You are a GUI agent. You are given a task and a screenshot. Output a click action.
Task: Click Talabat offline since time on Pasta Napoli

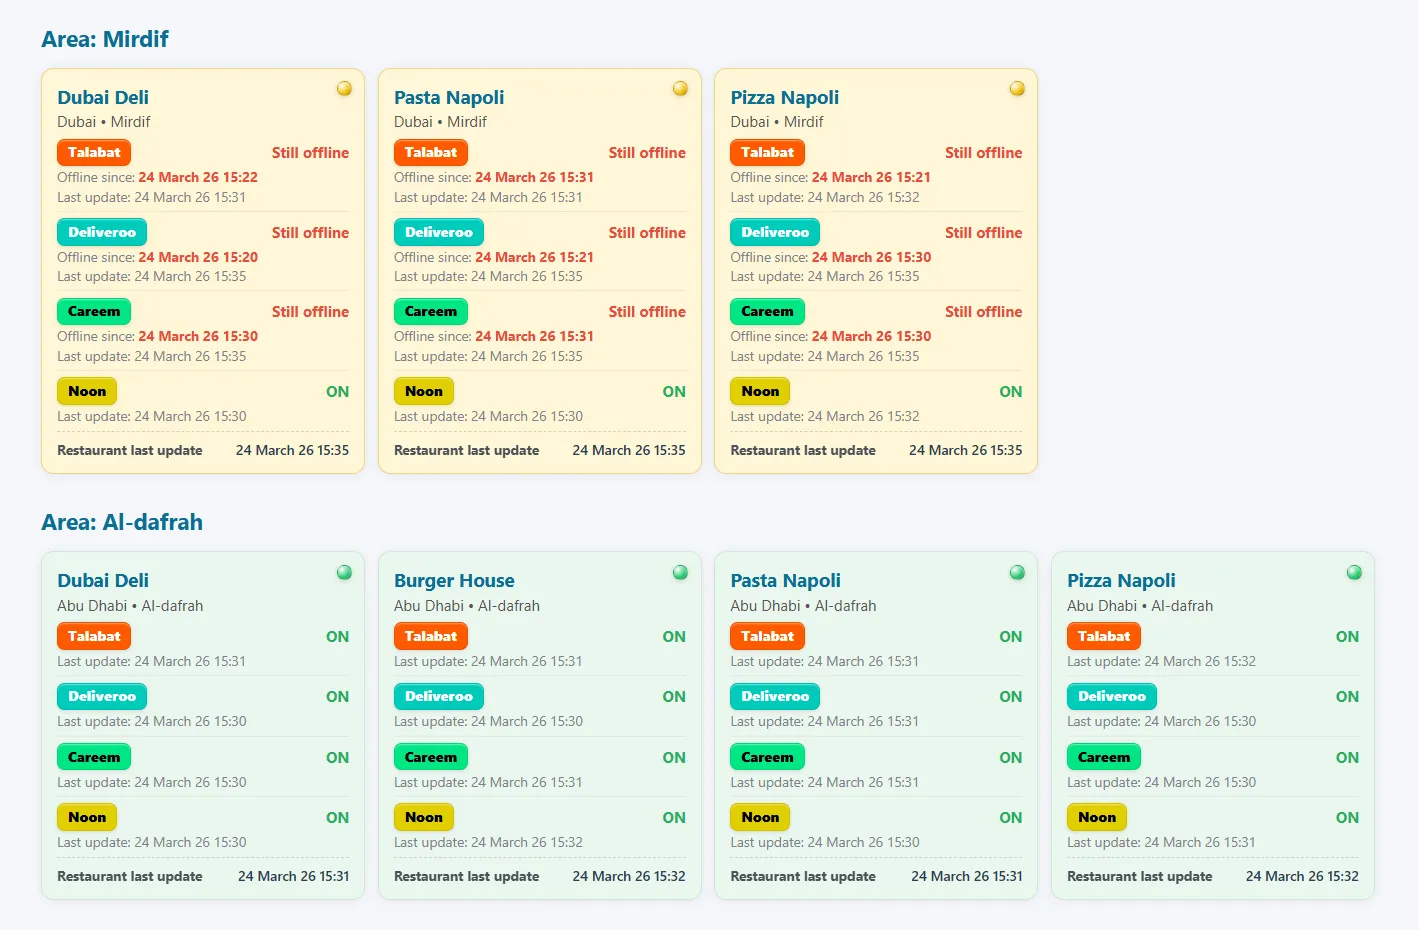(x=534, y=177)
